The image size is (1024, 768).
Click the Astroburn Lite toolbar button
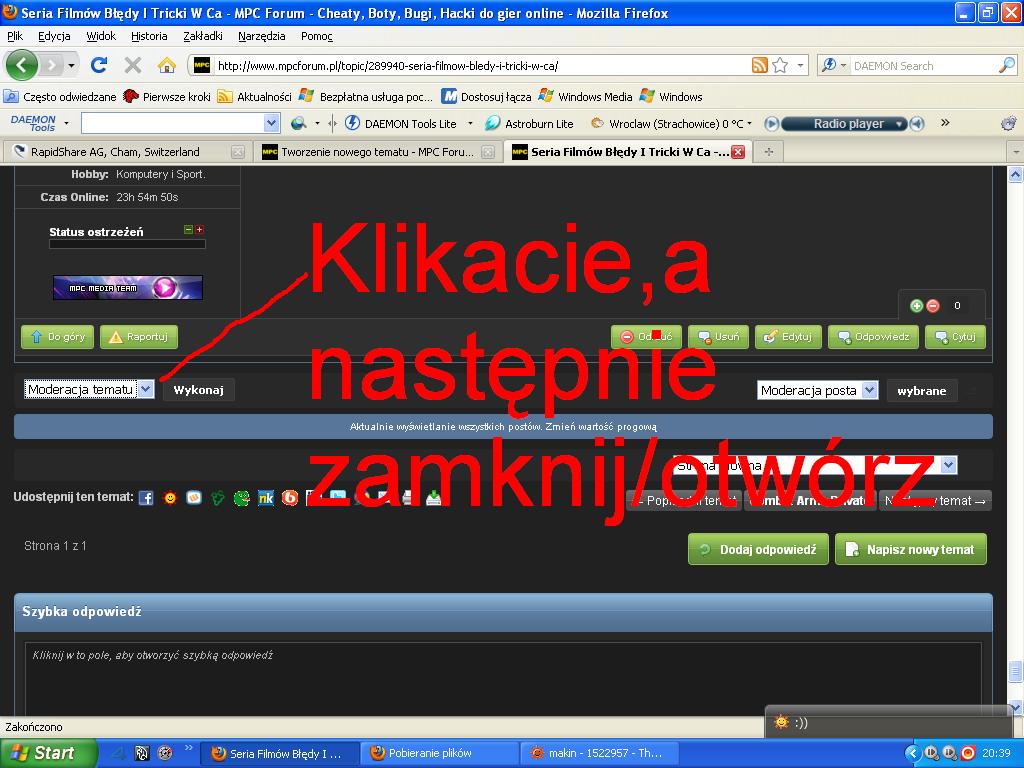[x=530, y=123]
